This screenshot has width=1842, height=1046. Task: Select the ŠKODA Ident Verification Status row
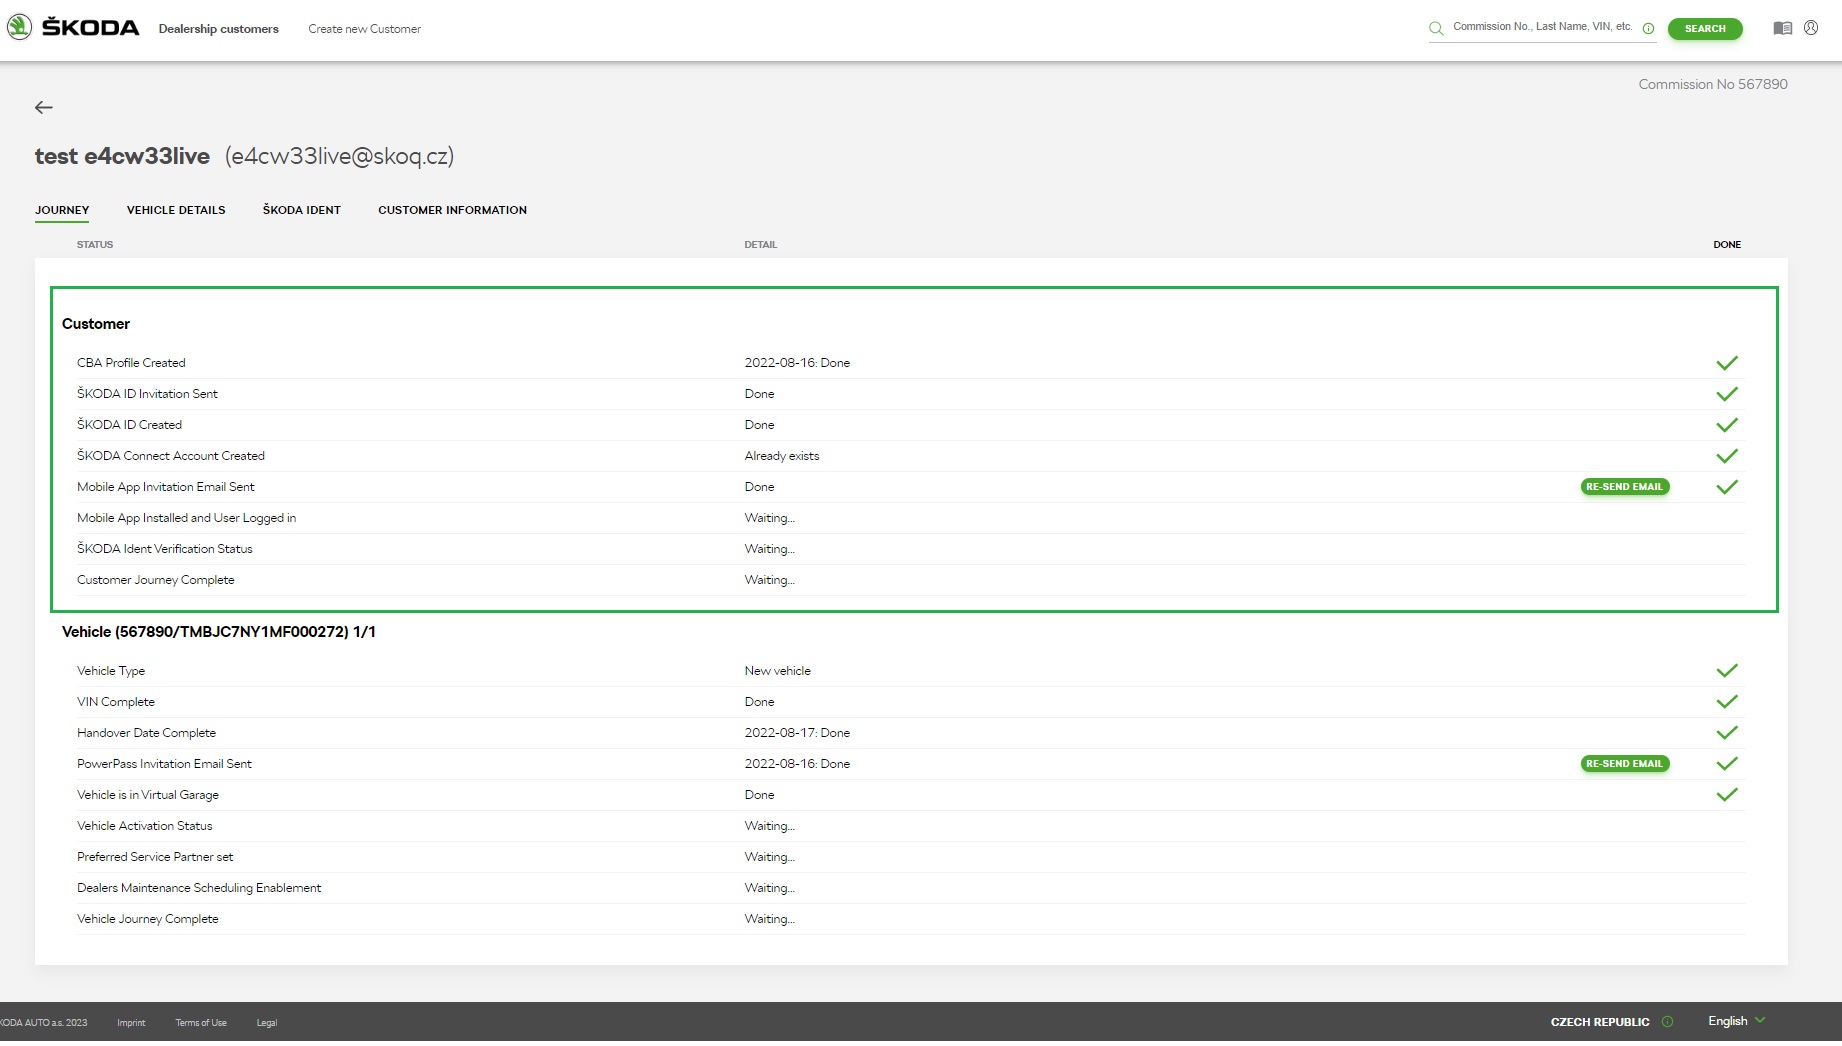[x=912, y=549]
